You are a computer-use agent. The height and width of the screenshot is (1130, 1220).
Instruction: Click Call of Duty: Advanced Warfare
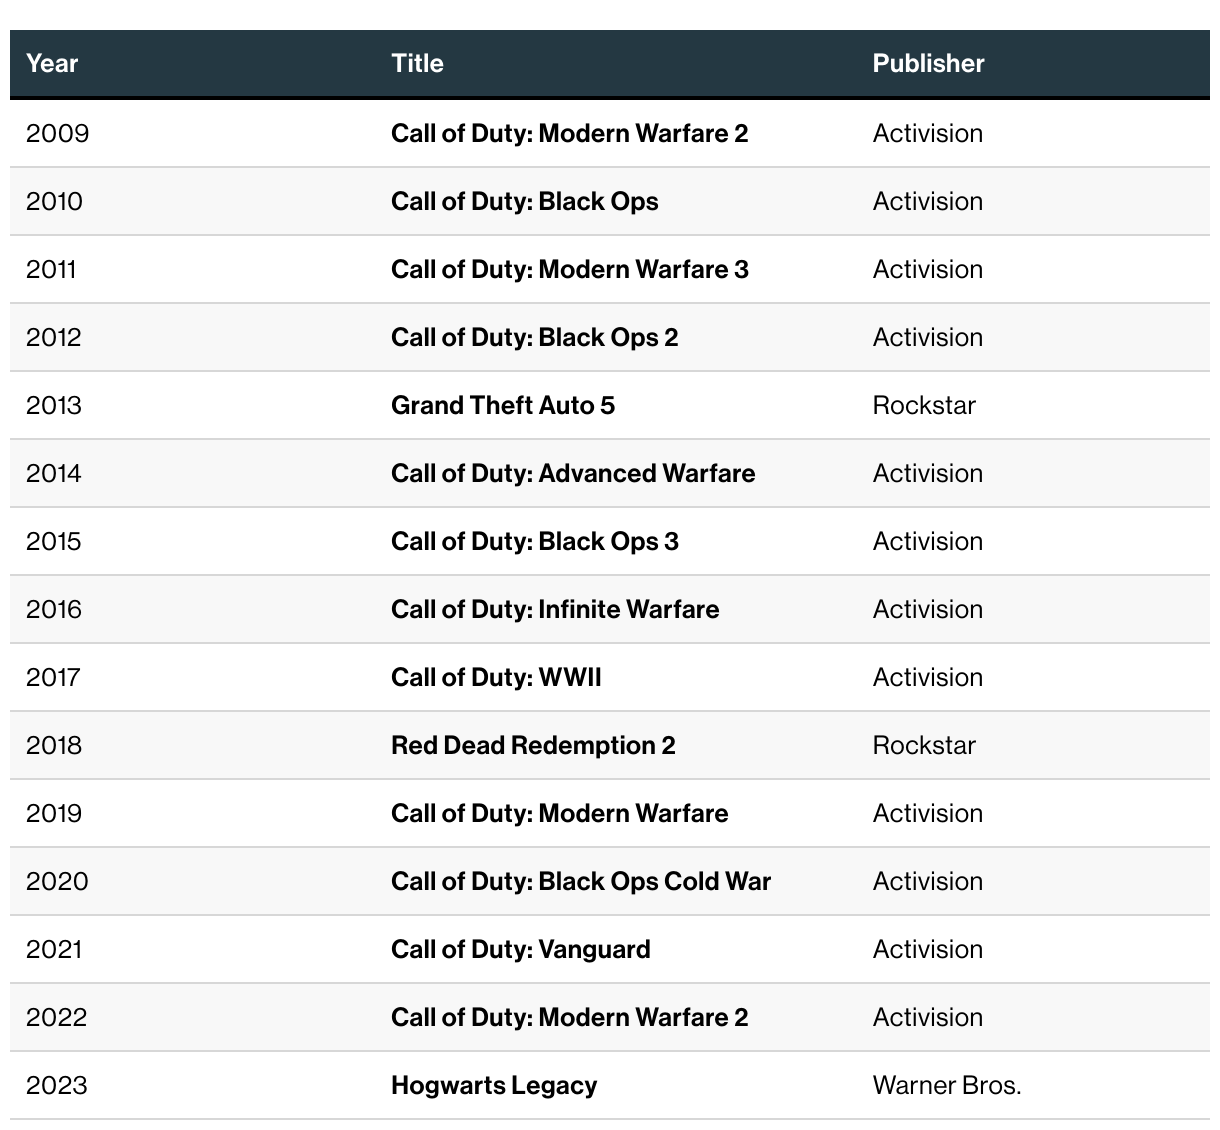tap(573, 473)
